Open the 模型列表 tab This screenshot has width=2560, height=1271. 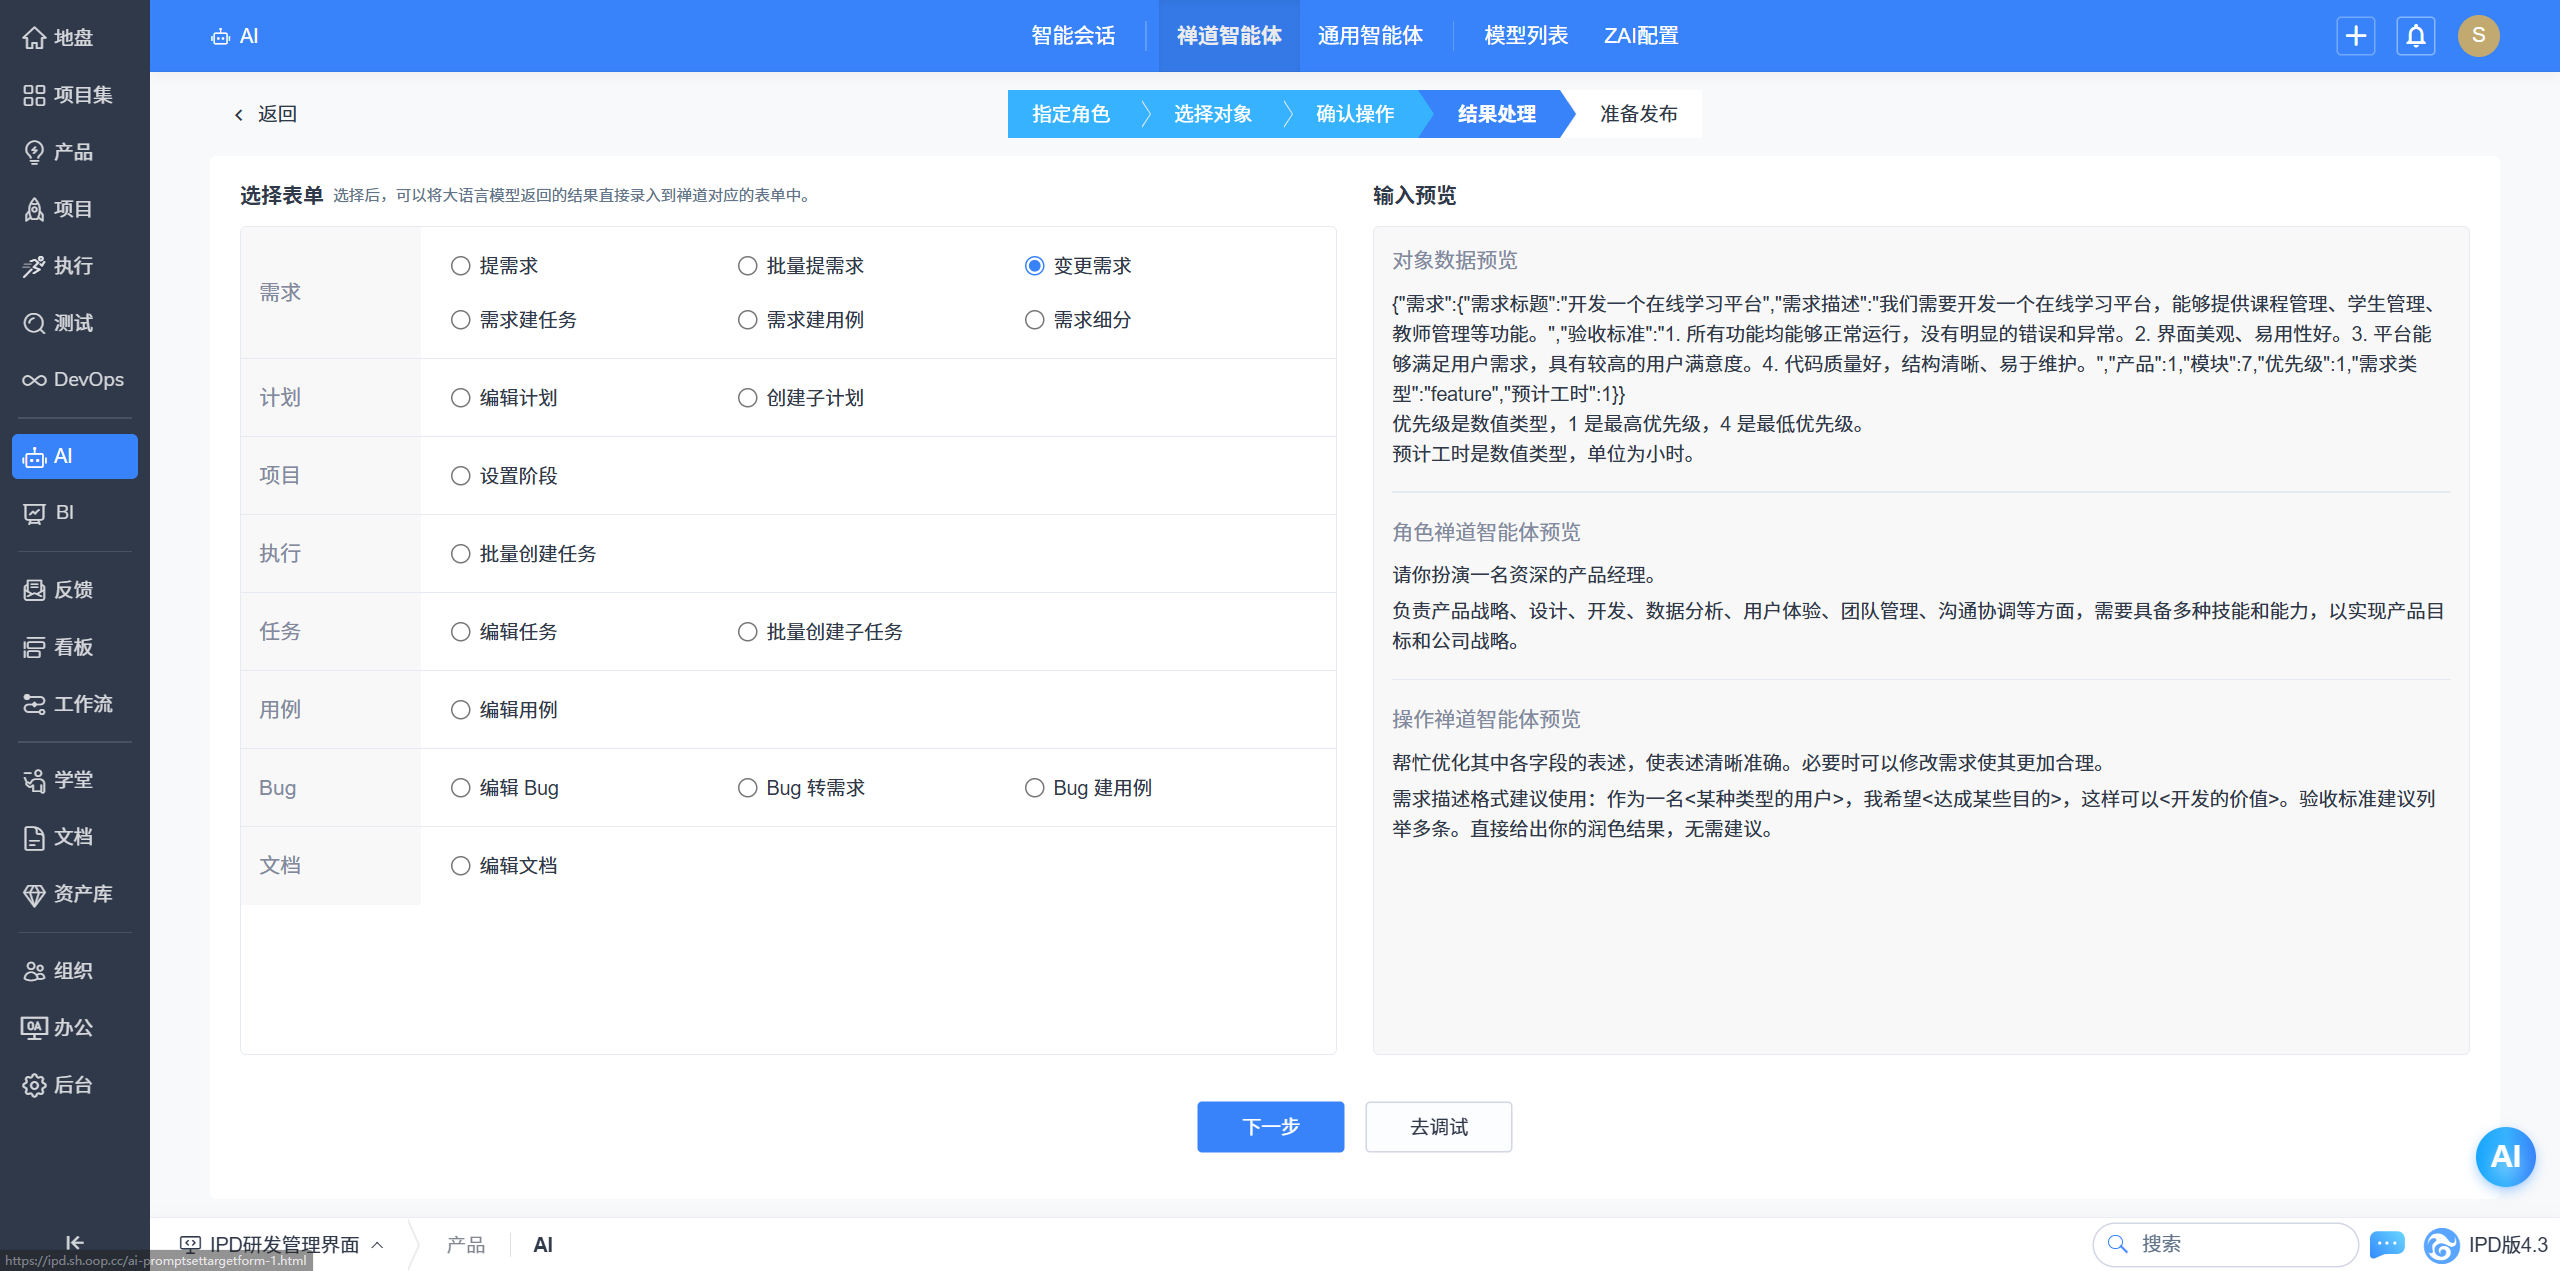point(1525,36)
